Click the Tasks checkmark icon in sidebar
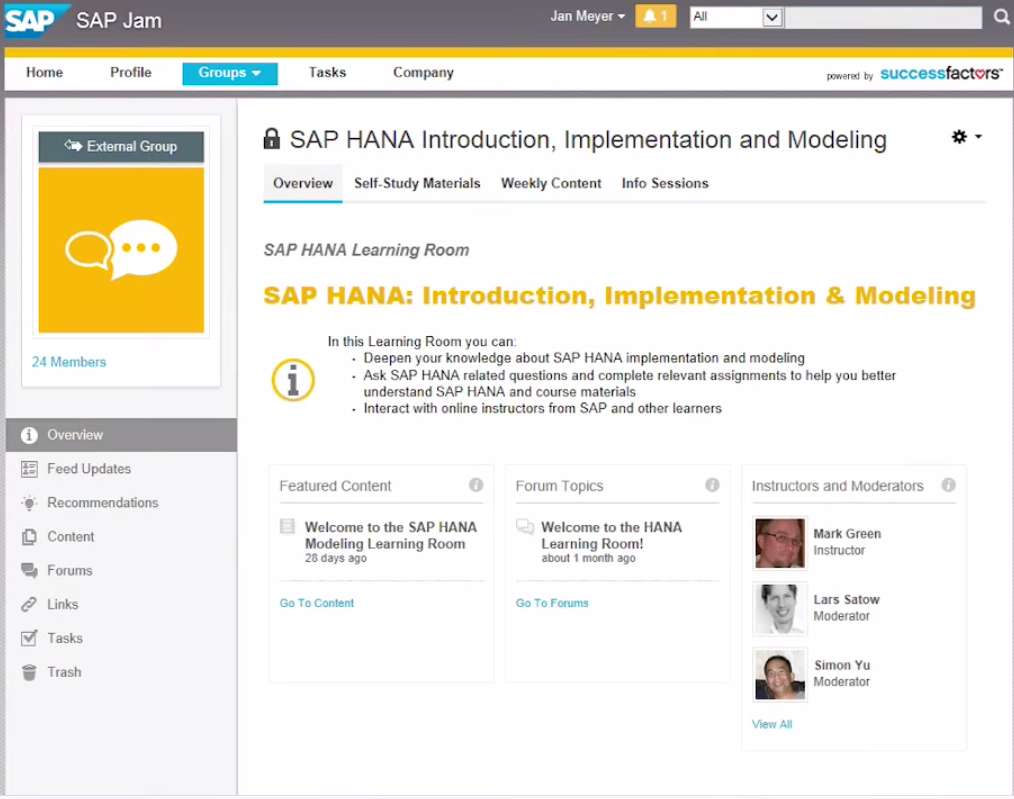1014x799 pixels. (x=29, y=638)
